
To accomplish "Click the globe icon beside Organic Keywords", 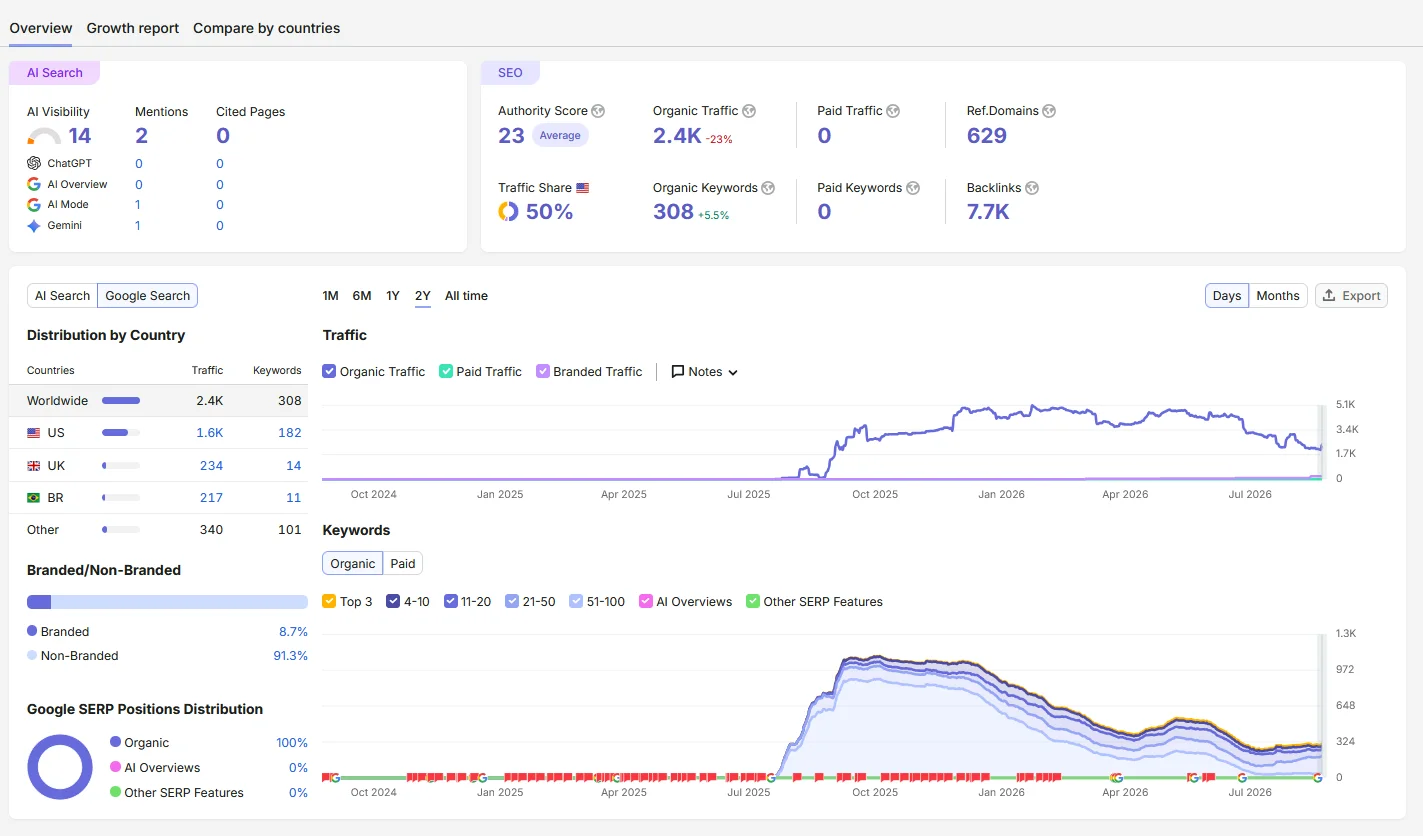I will pos(768,188).
